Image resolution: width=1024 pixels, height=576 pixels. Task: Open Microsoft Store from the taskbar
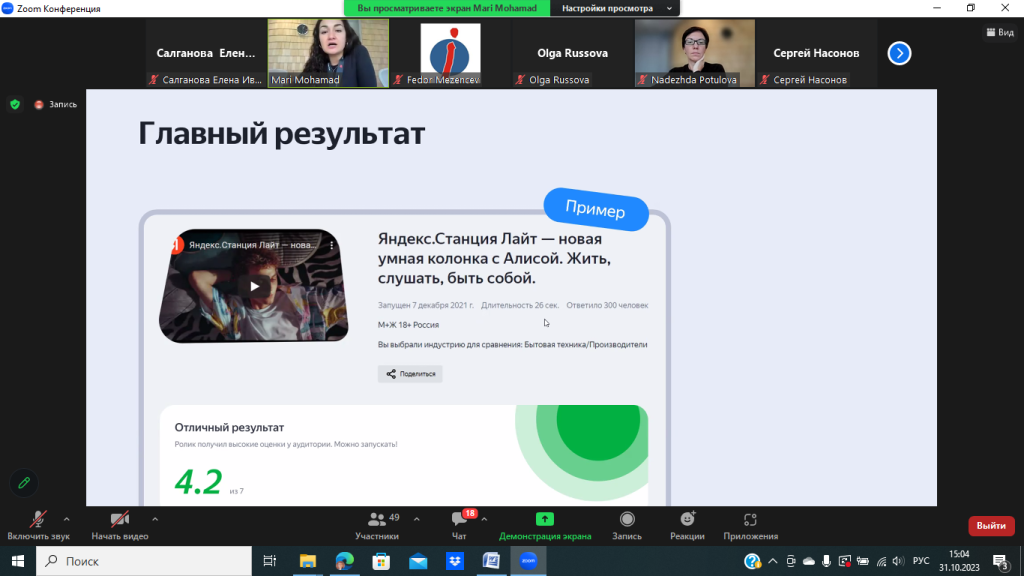(381, 561)
